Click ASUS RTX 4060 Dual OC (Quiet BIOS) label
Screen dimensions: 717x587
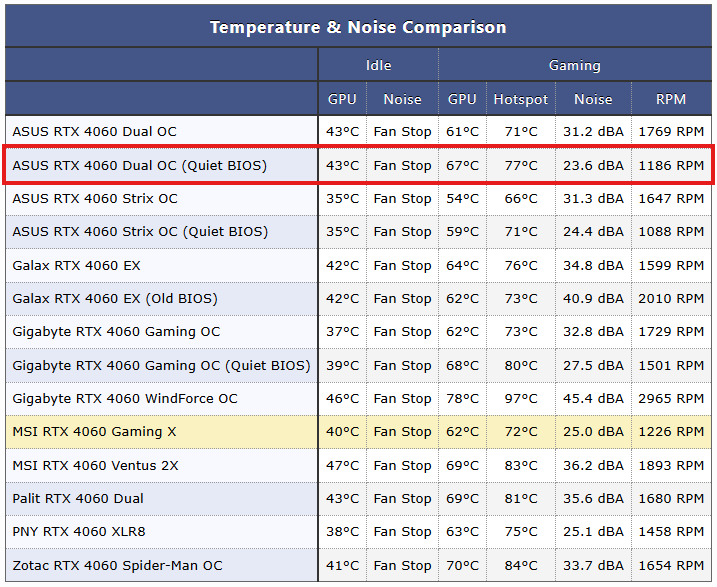click(x=139, y=165)
